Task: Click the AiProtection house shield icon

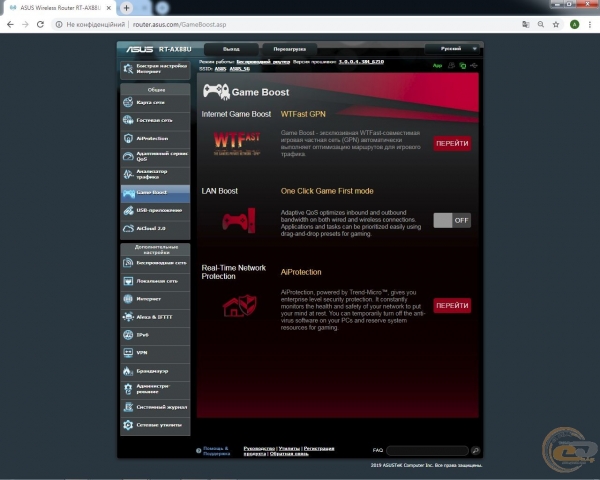Action: (240, 306)
